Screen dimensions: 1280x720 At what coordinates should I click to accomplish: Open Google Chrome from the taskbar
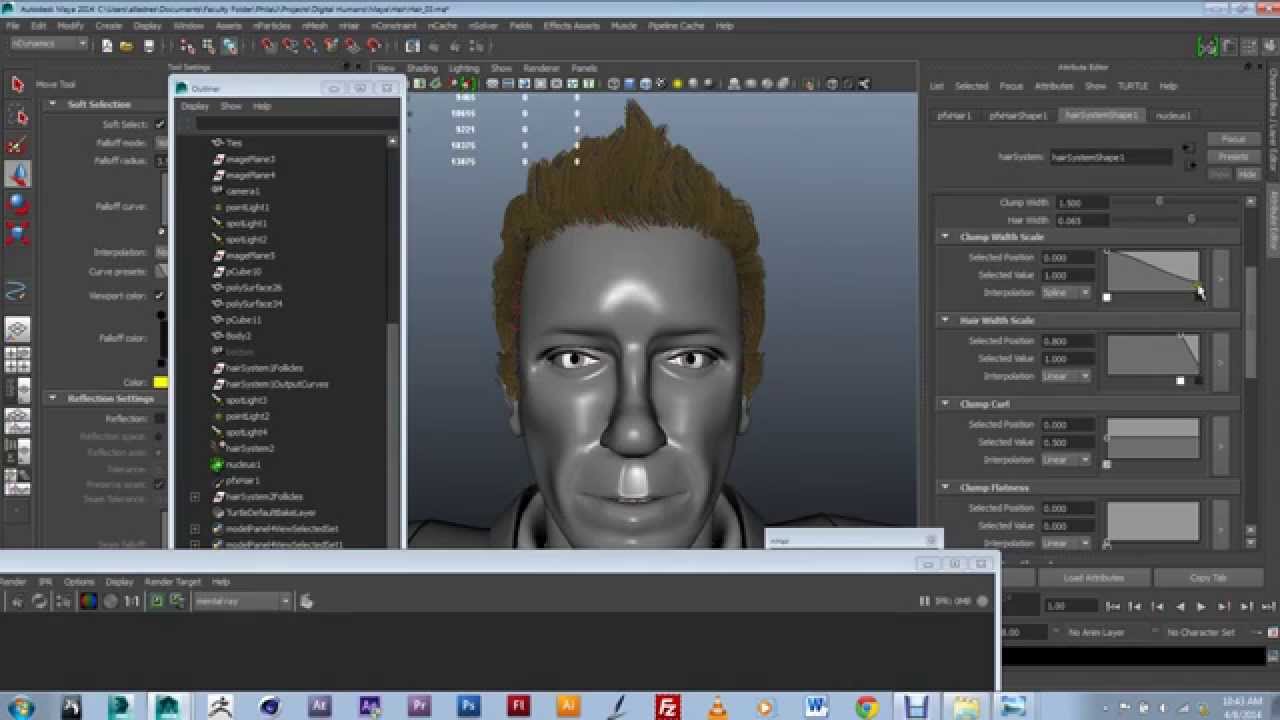click(866, 706)
